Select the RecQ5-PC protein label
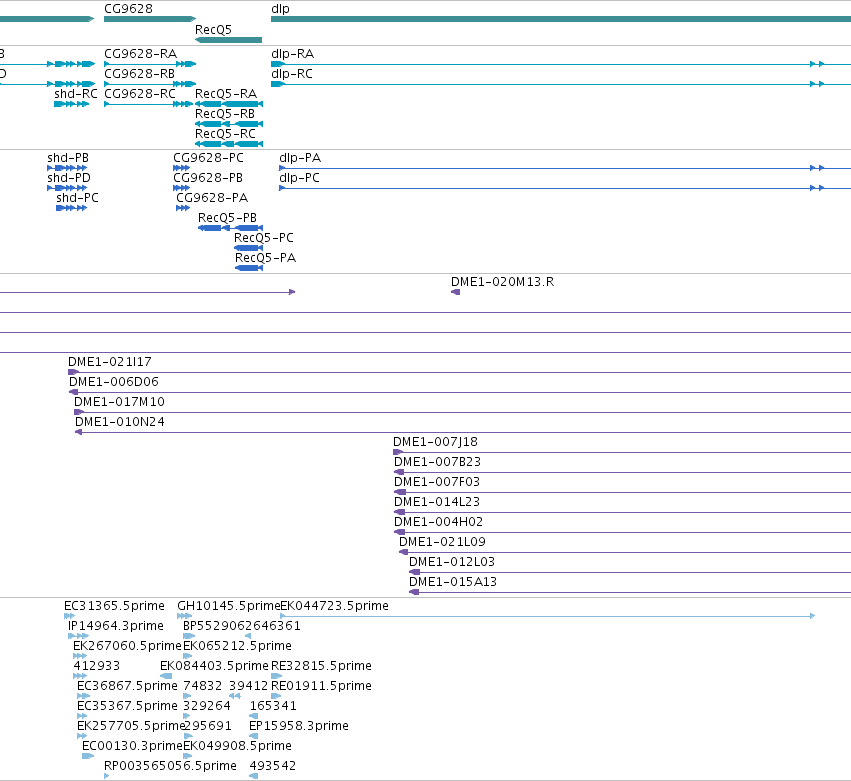Image resolution: width=851 pixels, height=781 pixels. pyautogui.click(x=264, y=238)
